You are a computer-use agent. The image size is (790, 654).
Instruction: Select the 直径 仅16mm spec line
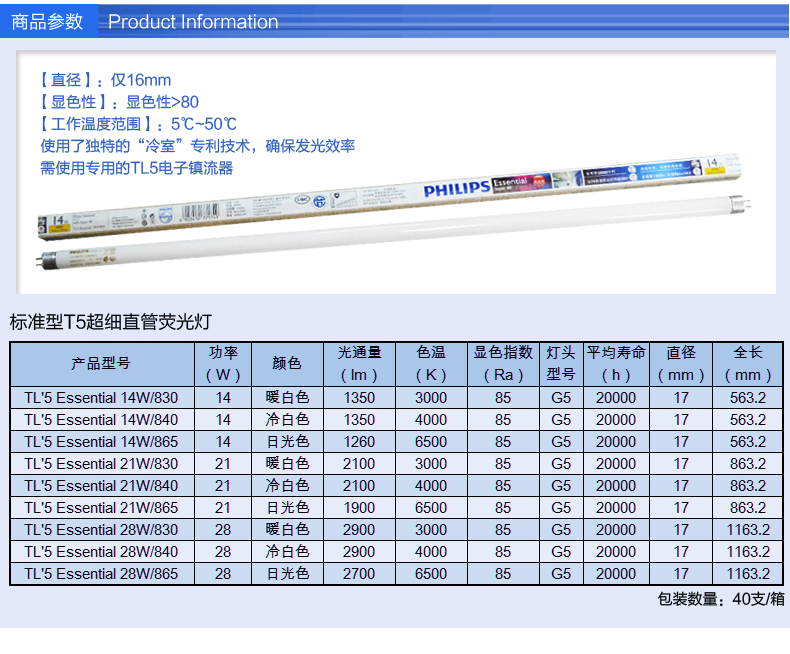(x=105, y=80)
